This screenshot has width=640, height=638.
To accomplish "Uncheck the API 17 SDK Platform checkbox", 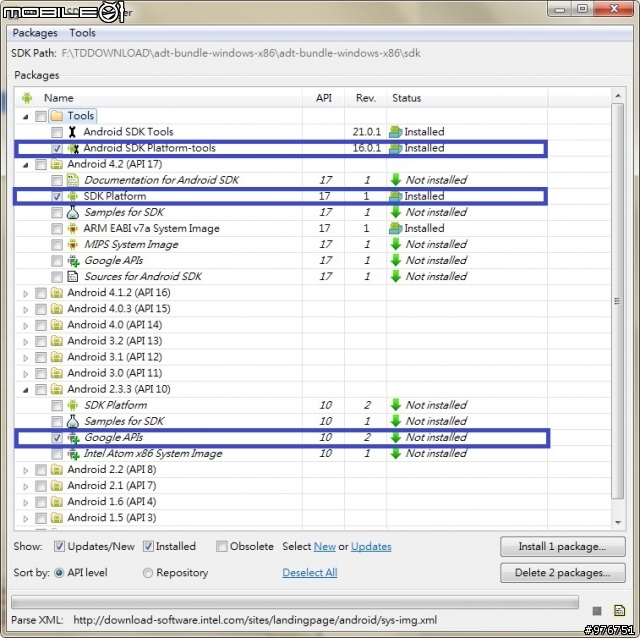I will pos(57,197).
